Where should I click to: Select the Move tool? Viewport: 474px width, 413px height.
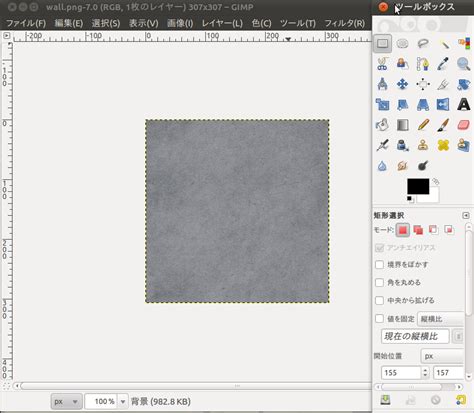[403, 84]
